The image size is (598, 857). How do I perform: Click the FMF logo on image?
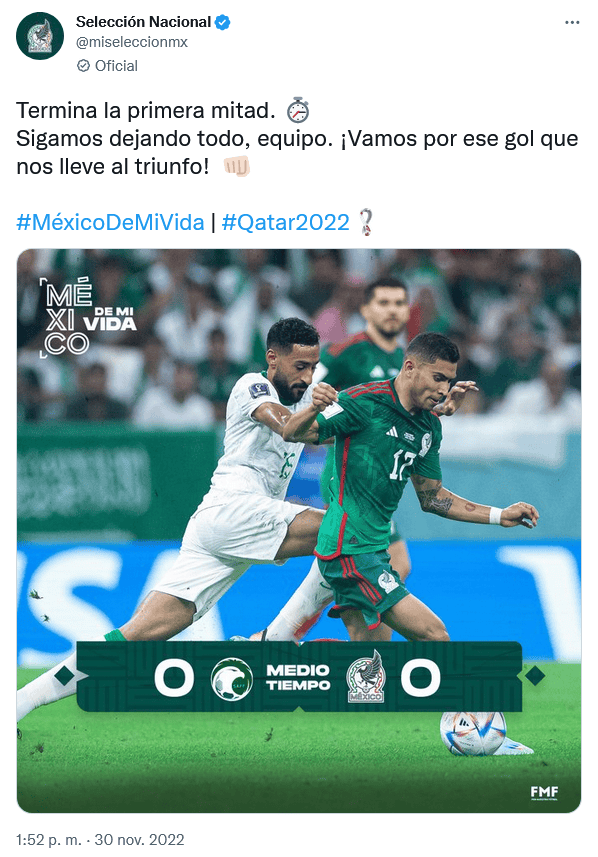[x=544, y=793]
